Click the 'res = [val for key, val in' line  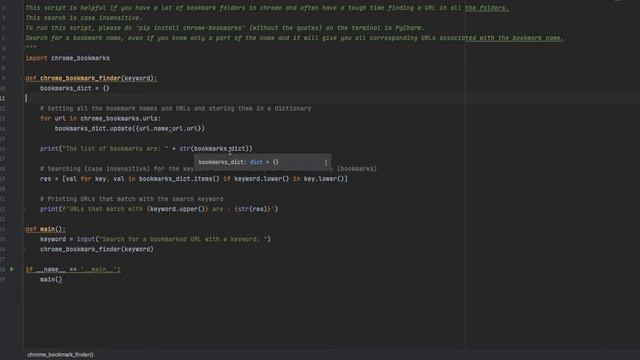[x=194, y=179]
